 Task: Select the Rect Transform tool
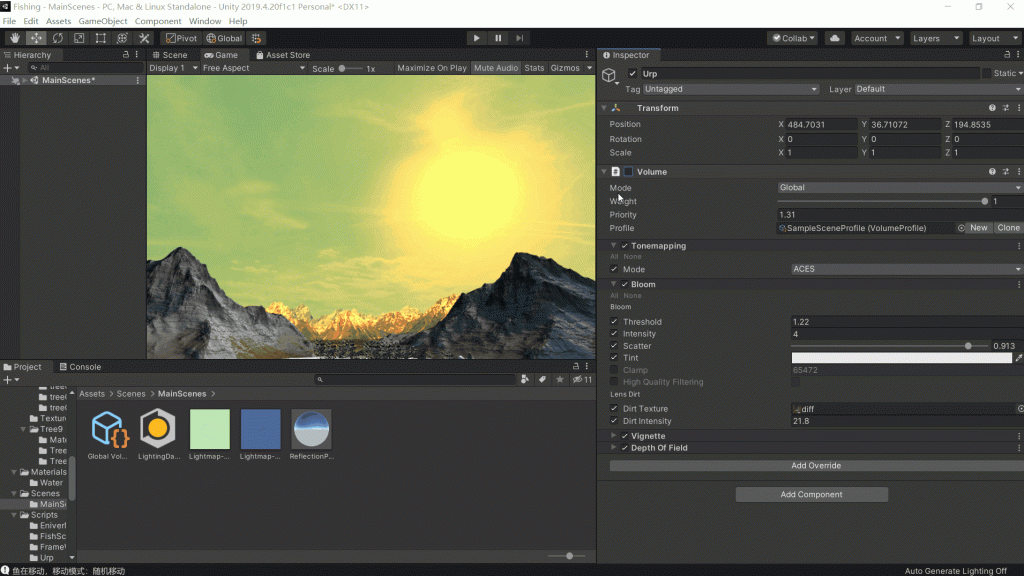pyautogui.click(x=101, y=38)
